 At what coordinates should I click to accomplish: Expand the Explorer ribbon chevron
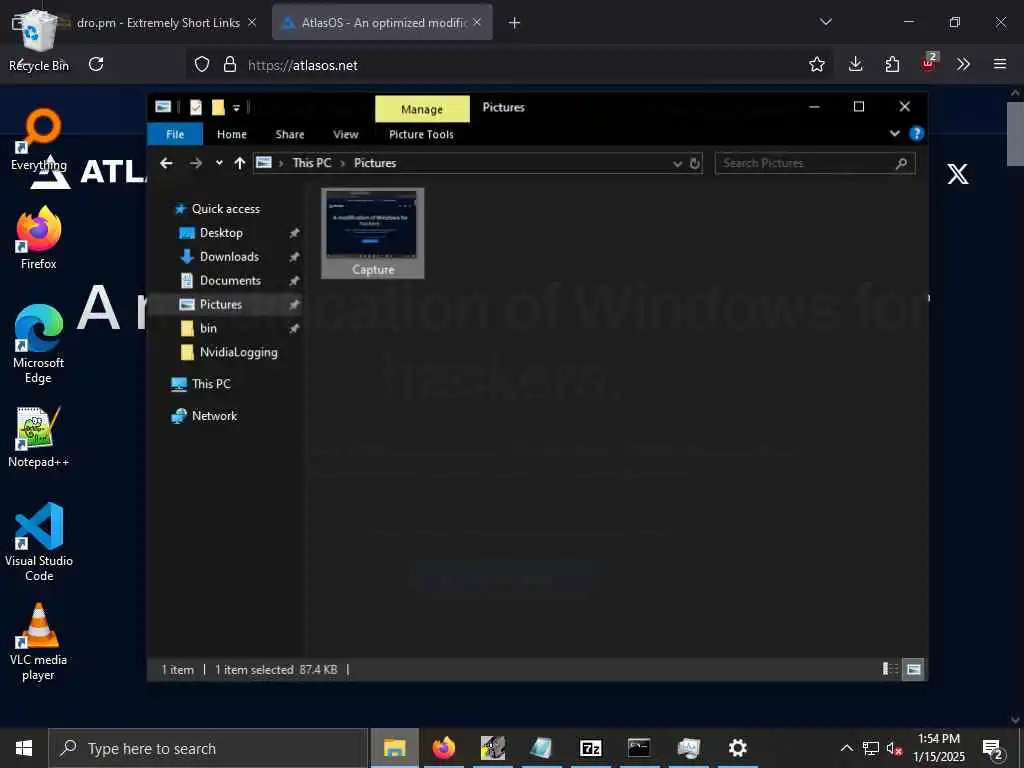click(x=894, y=134)
